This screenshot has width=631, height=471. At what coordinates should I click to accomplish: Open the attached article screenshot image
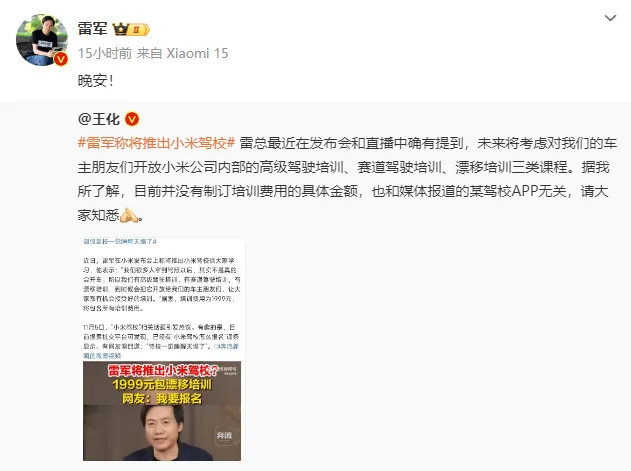(162, 349)
